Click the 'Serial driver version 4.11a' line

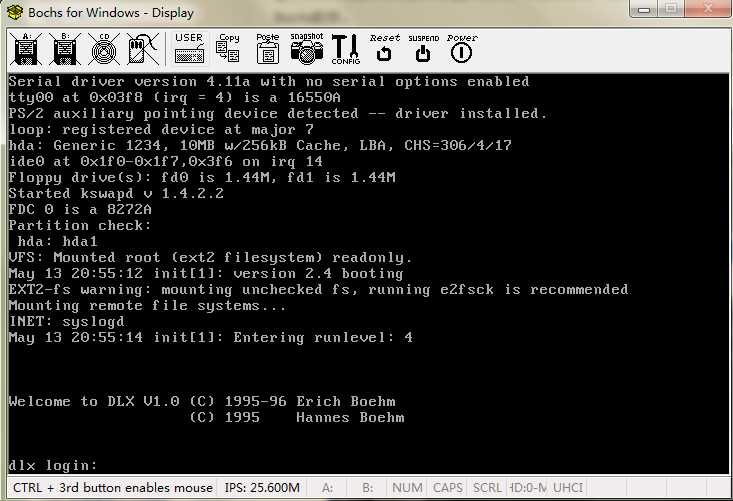pyautogui.click(x=269, y=82)
